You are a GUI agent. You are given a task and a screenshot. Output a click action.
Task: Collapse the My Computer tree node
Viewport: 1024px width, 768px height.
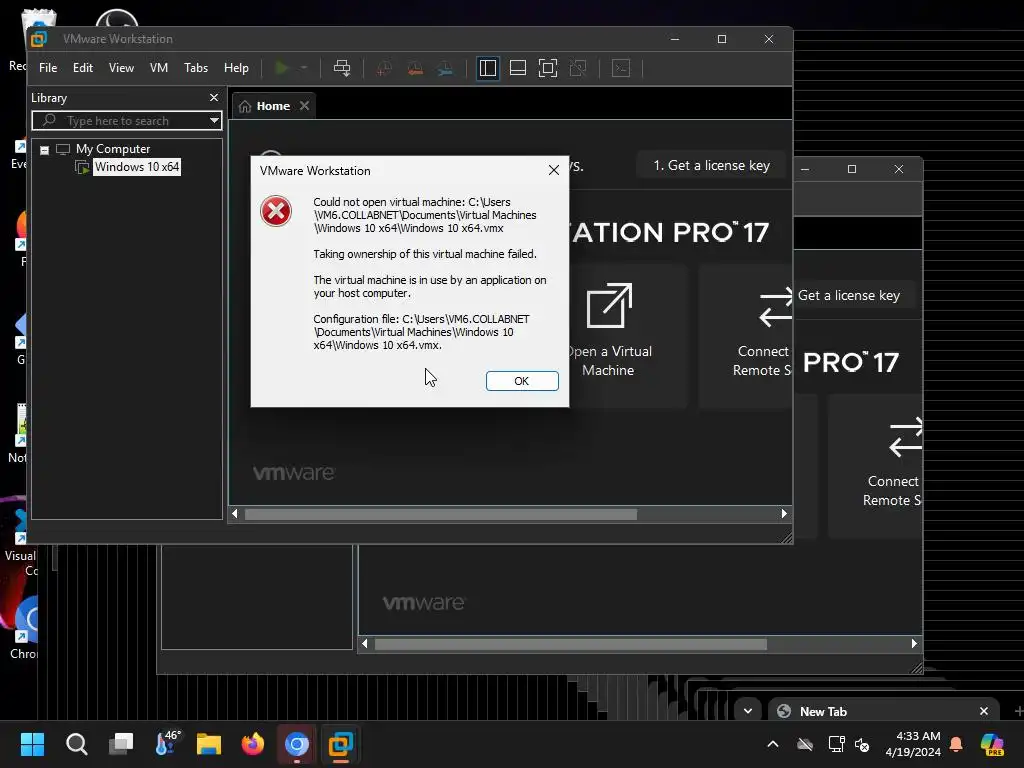[44, 150]
